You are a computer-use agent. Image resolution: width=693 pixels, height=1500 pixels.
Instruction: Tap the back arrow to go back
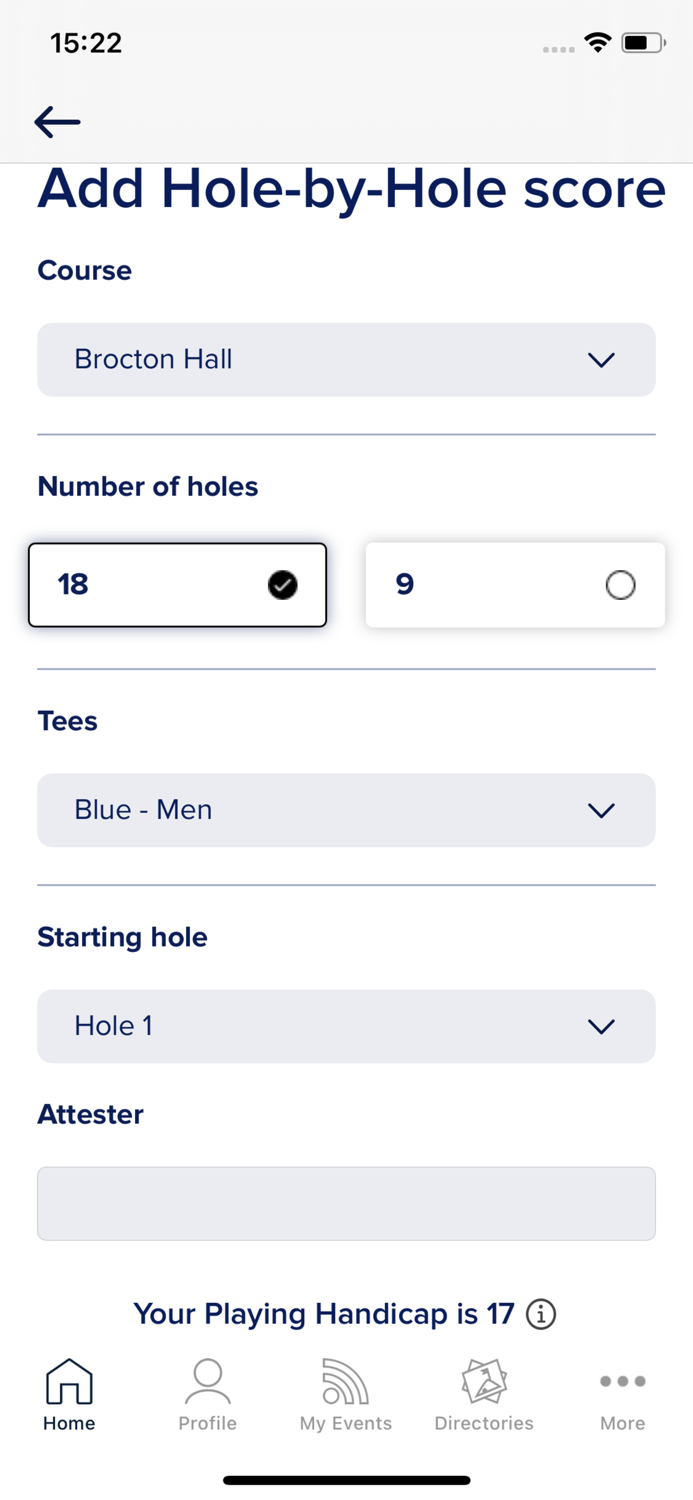(56, 122)
